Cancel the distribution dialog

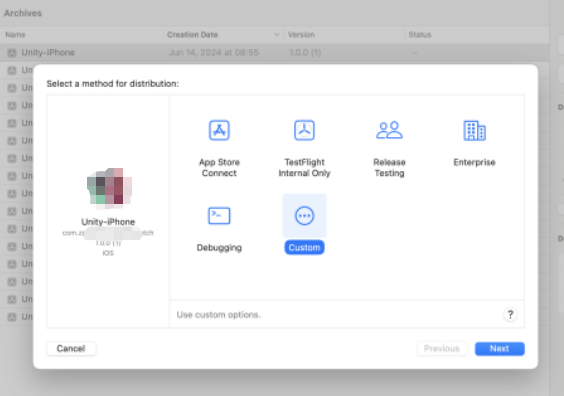[x=71, y=349]
